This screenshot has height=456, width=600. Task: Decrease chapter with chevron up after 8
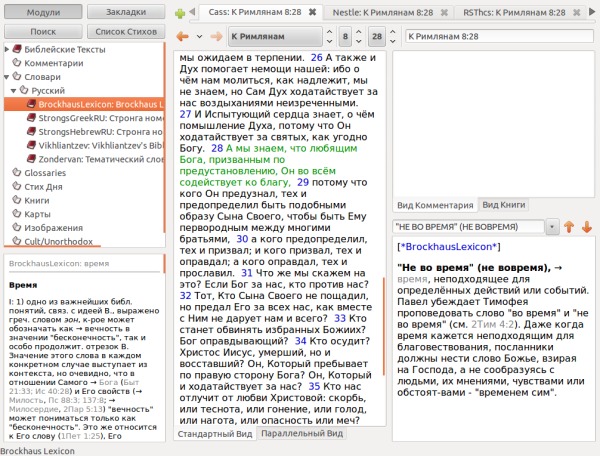(x=359, y=31)
